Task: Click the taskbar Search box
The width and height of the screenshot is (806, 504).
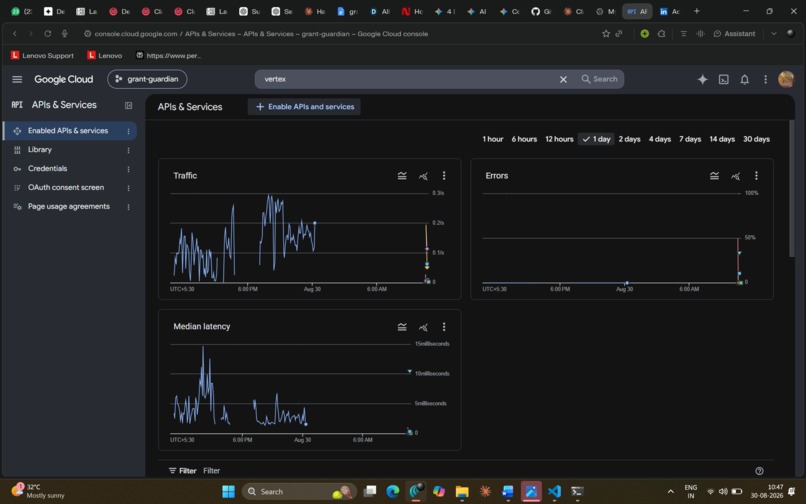Action: (x=299, y=491)
